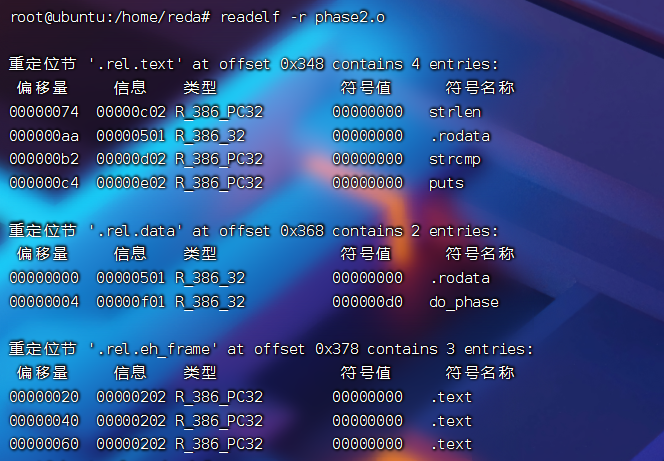The width and height of the screenshot is (664, 461).
Task: Click the 偏移量 column header under .rel.text
Action: pos(42,88)
